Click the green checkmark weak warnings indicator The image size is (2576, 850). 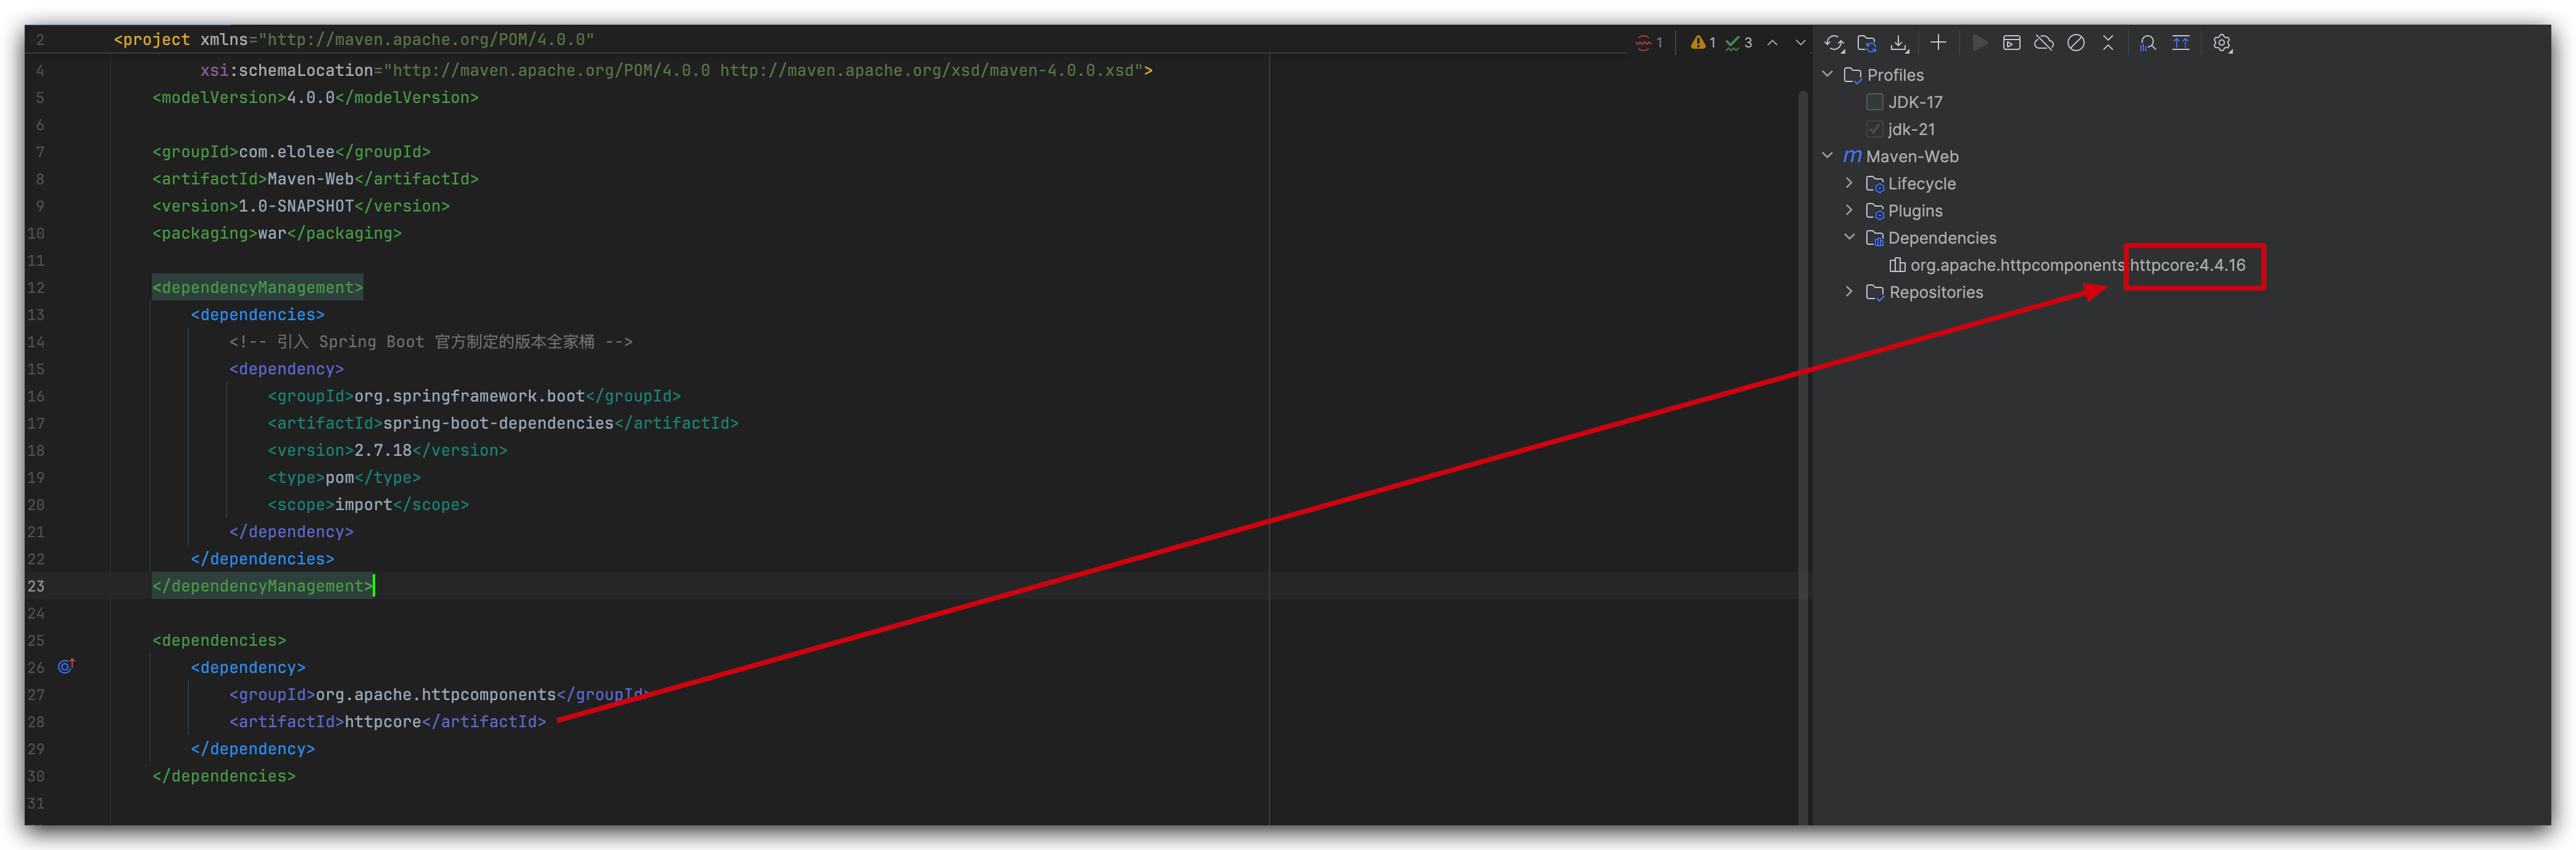[1739, 42]
